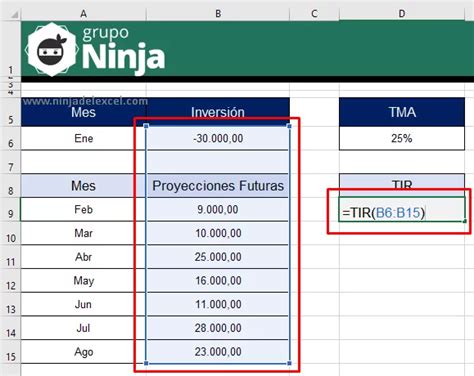Select row 6 header
The image size is (474, 376).
point(10,138)
